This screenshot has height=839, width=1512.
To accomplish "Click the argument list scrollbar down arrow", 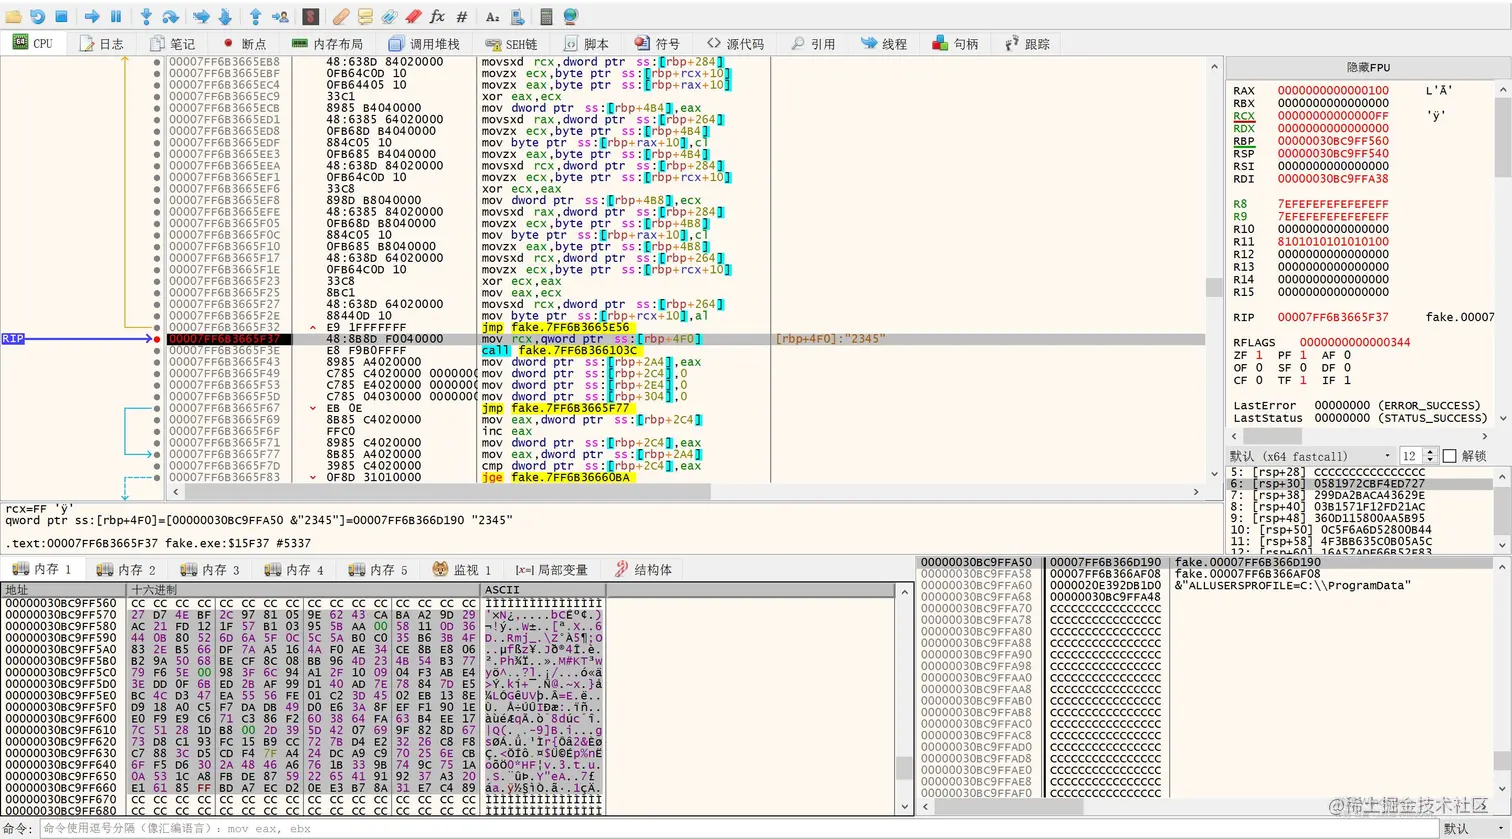I will pos(1504,546).
